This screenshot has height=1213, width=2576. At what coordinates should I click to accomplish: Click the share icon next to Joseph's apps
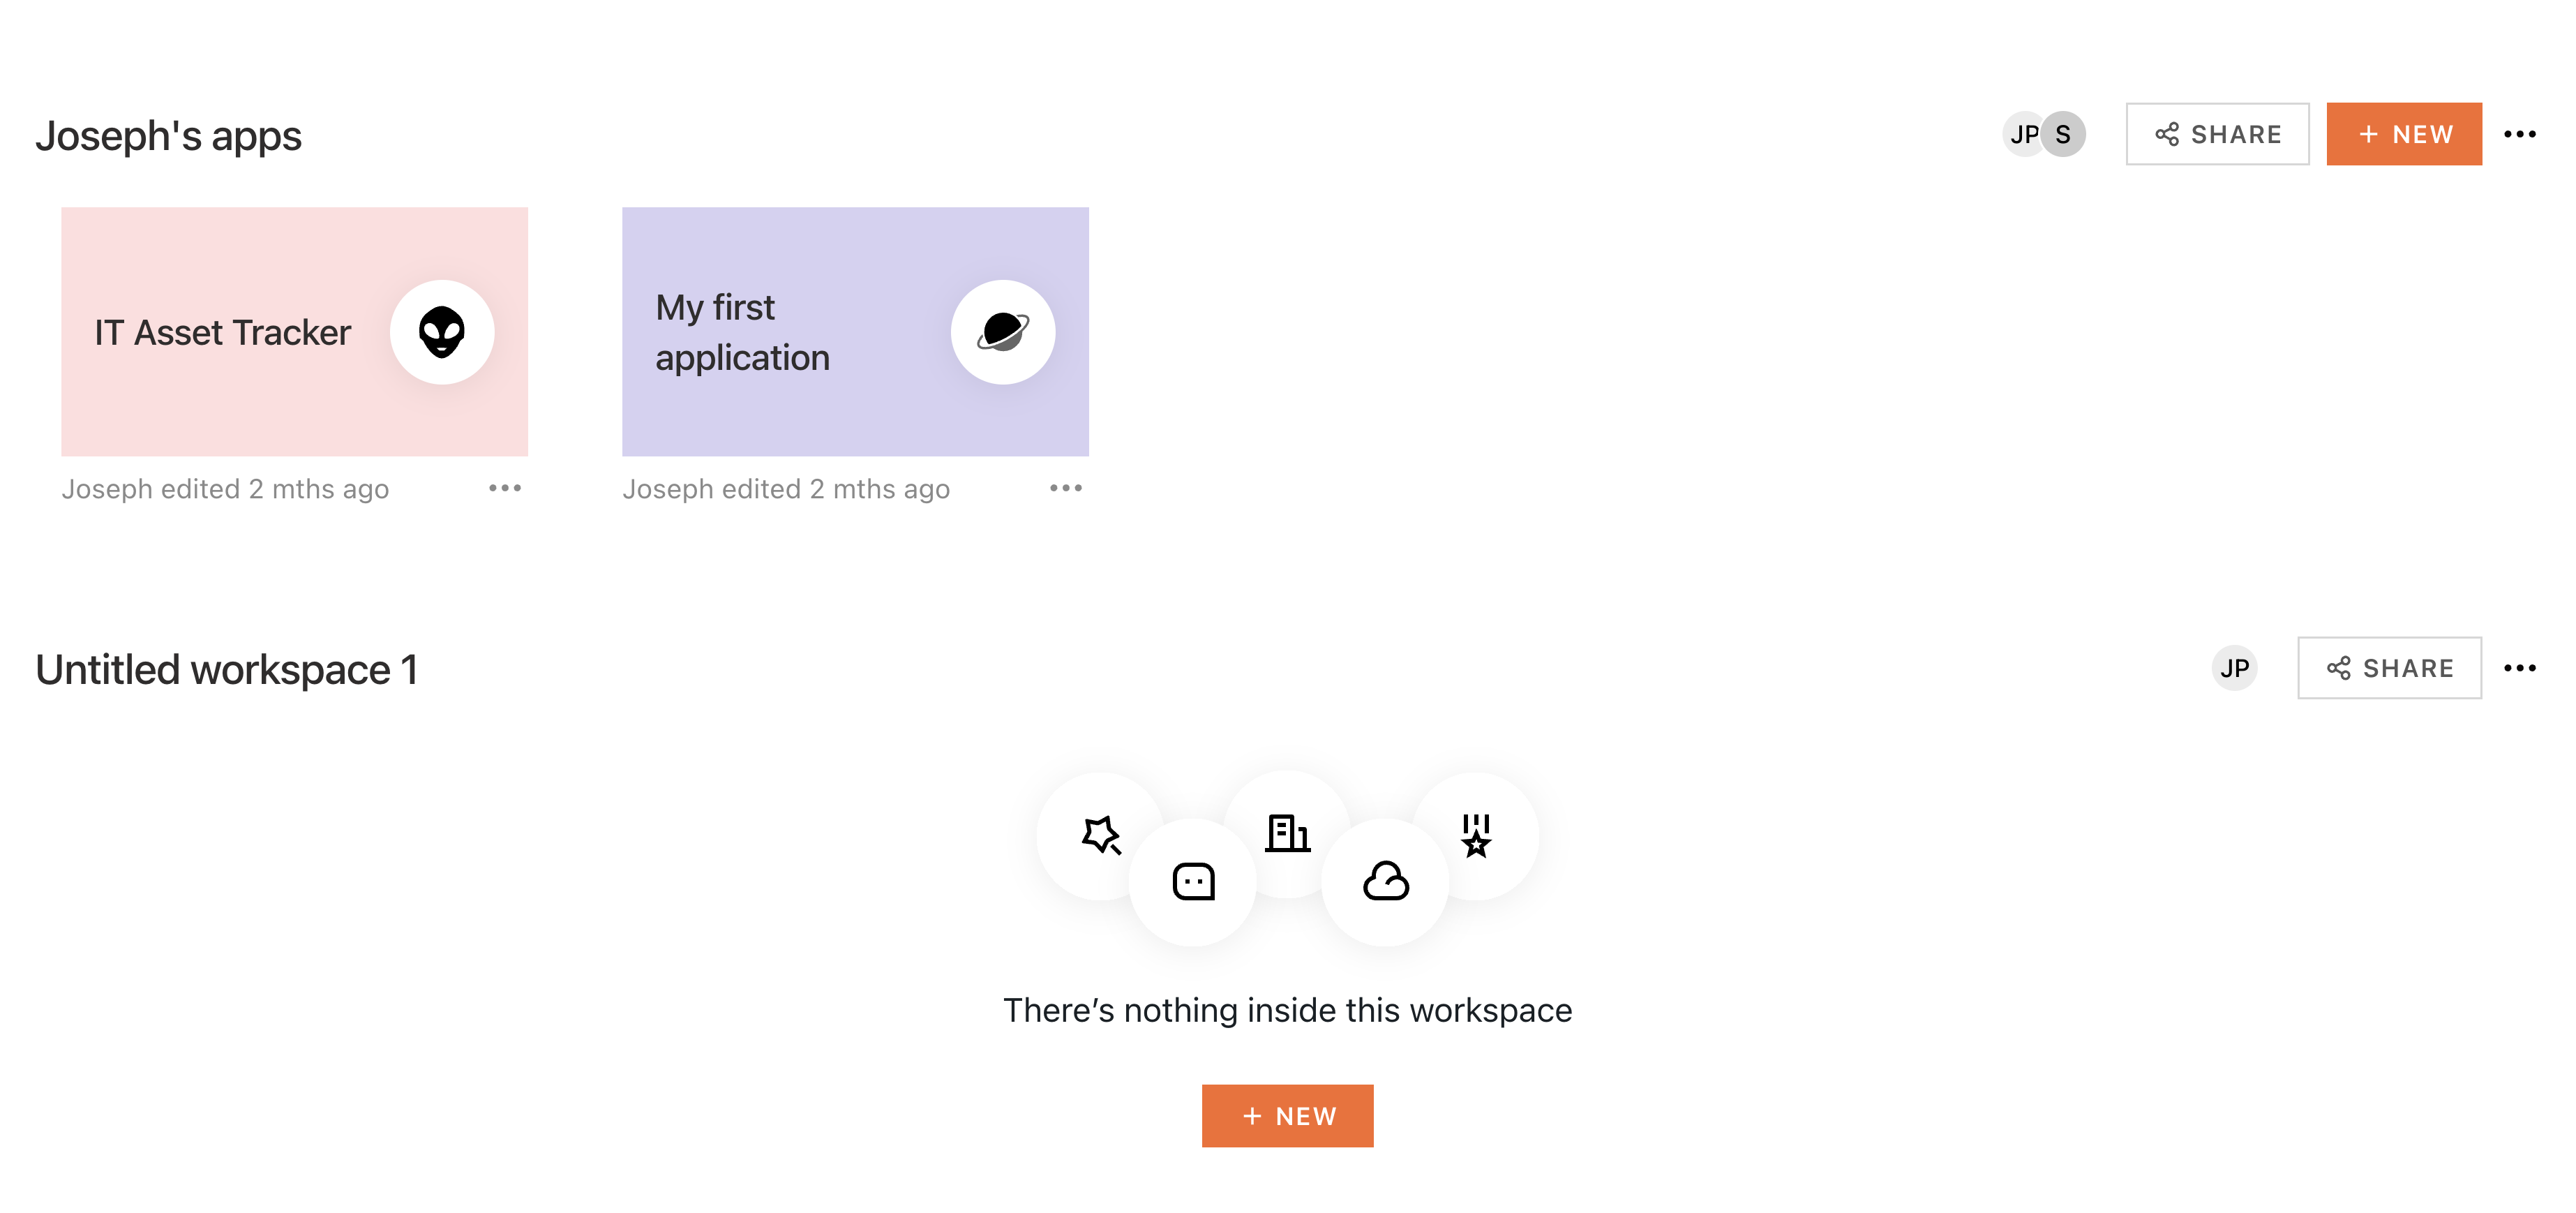pyautogui.click(x=2167, y=133)
